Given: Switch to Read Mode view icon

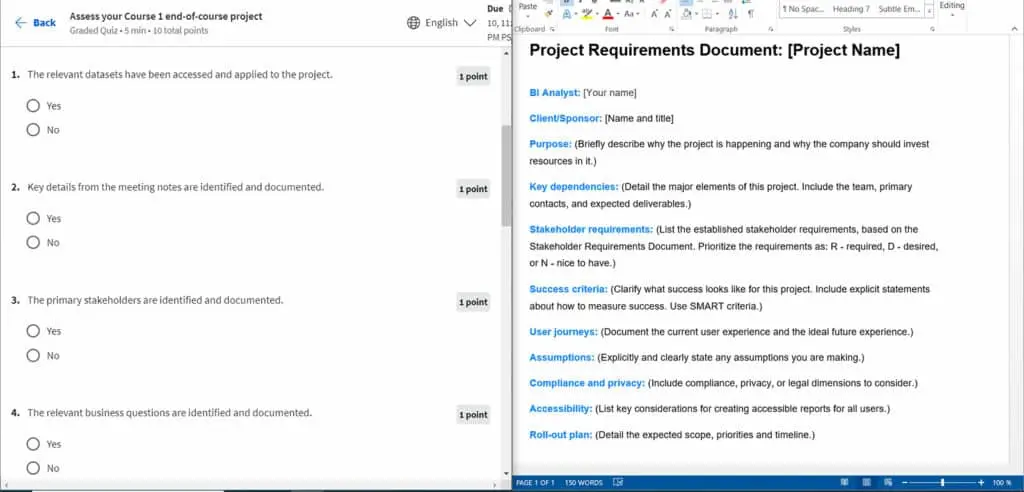Looking at the screenshot, I should point(844,482).
